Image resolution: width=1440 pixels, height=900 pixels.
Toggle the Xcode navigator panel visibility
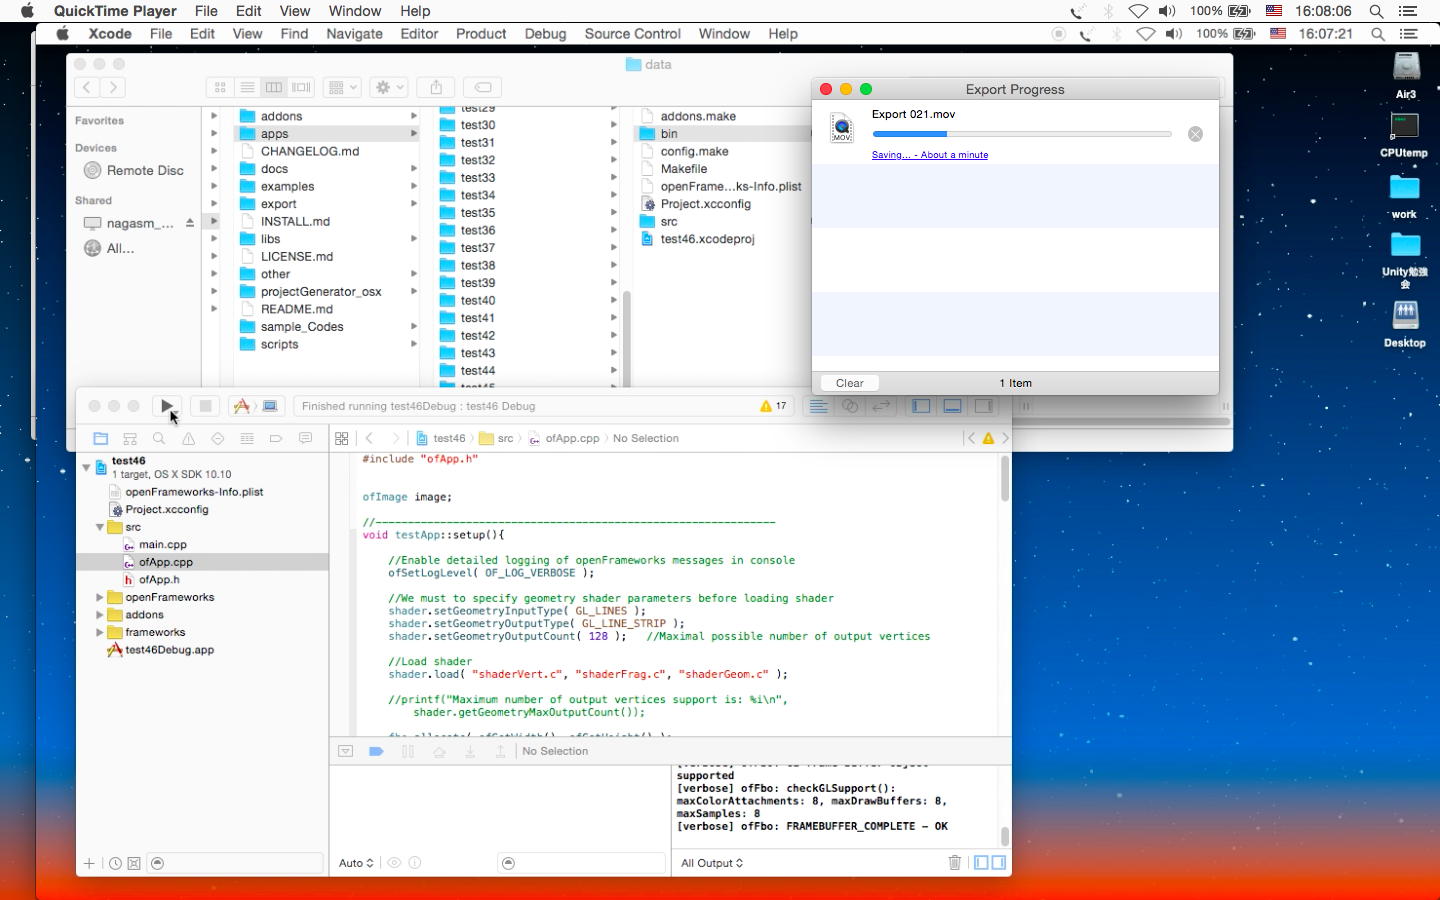click(x=921, y=406)
